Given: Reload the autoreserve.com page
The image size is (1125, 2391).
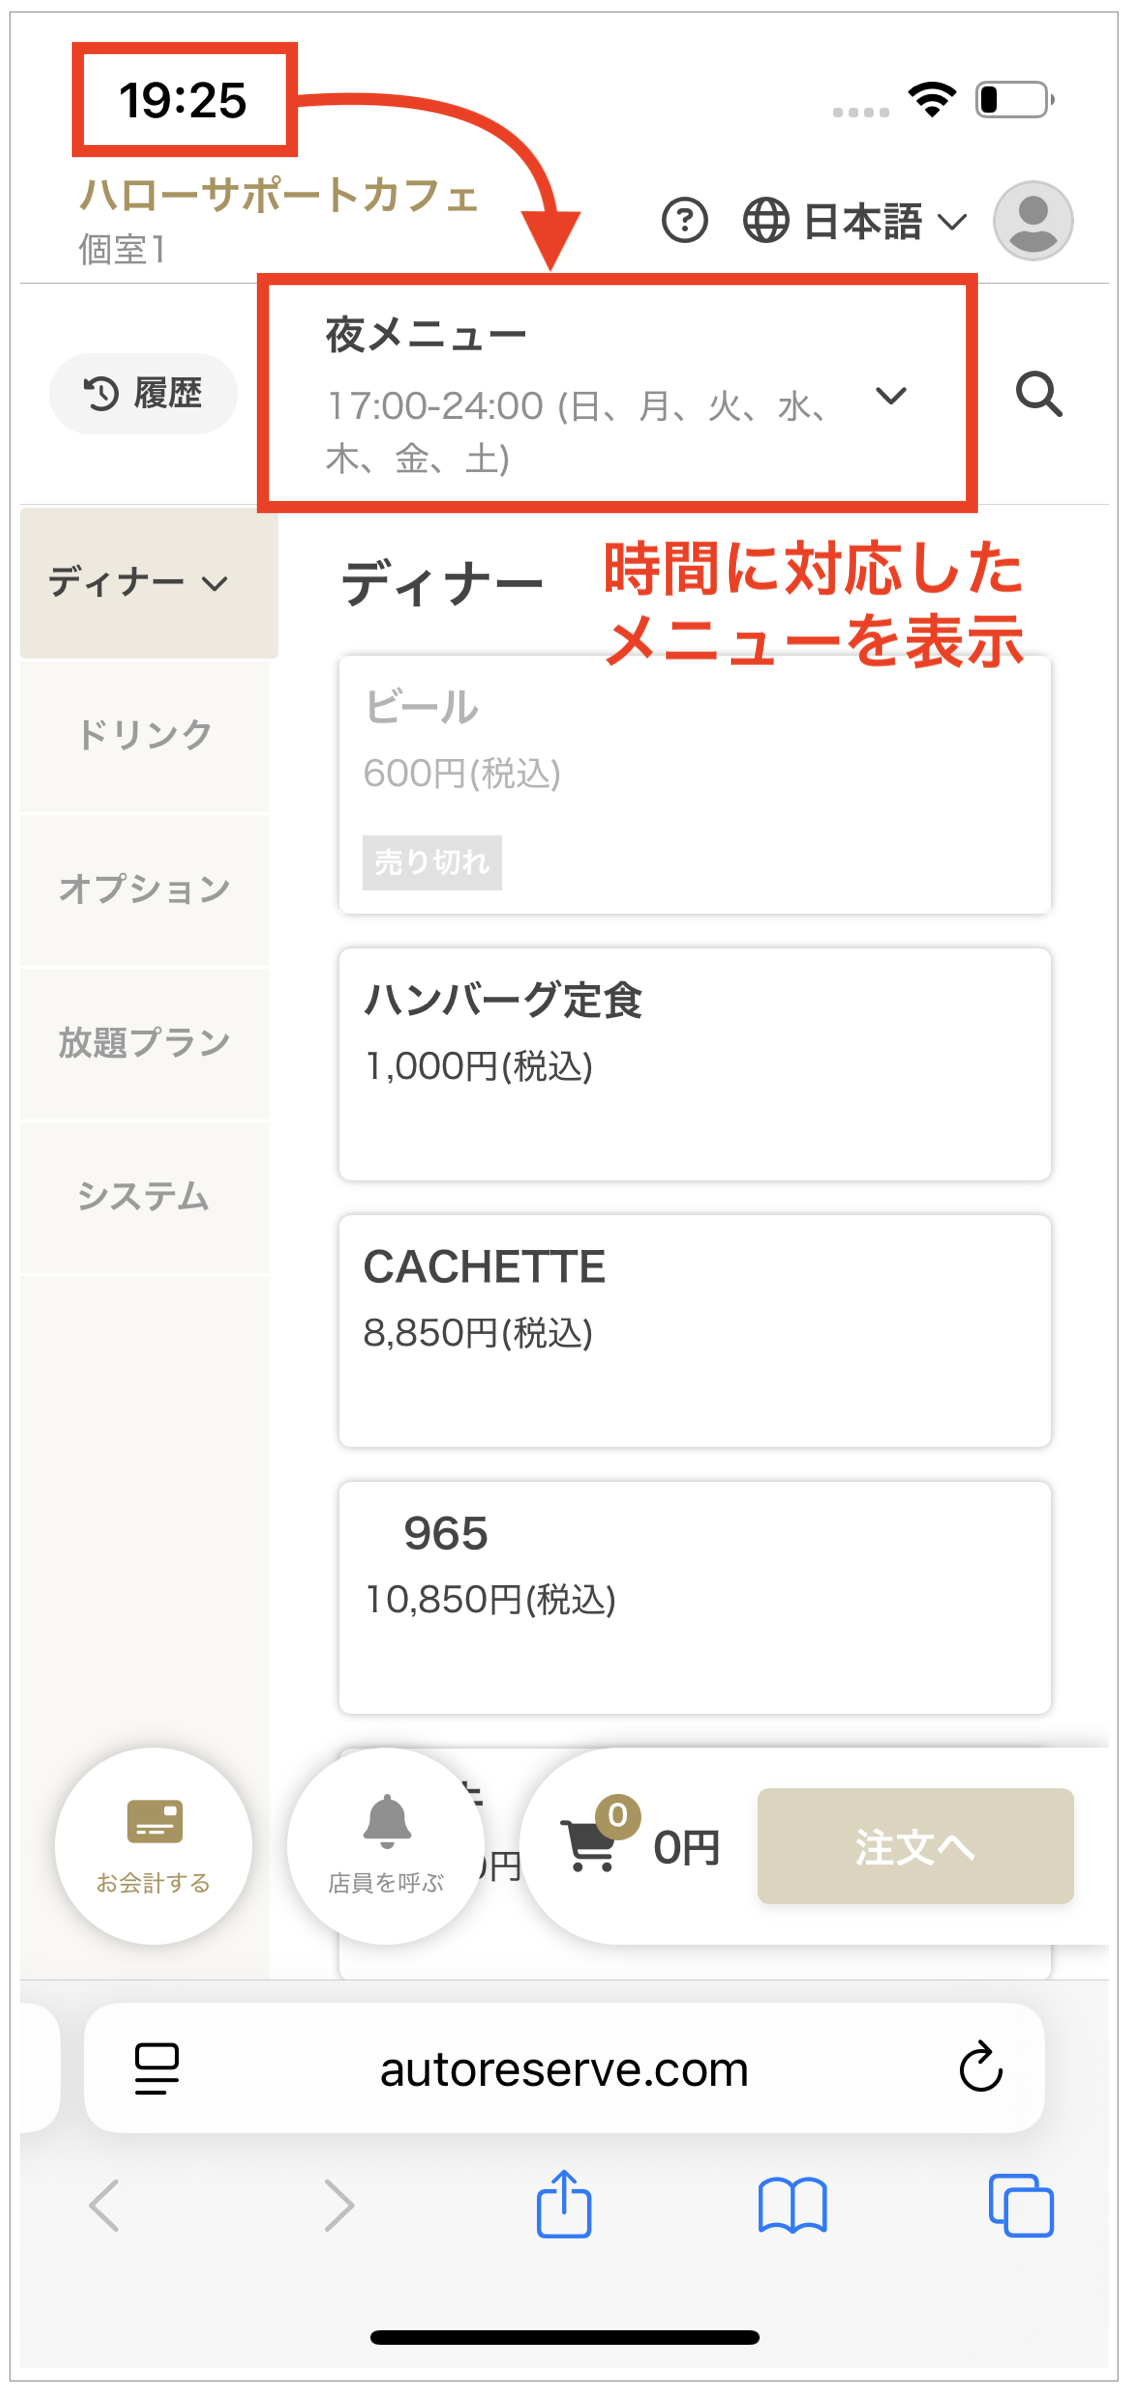Looking at the screenshot, I should click(x=980, y=2067).
